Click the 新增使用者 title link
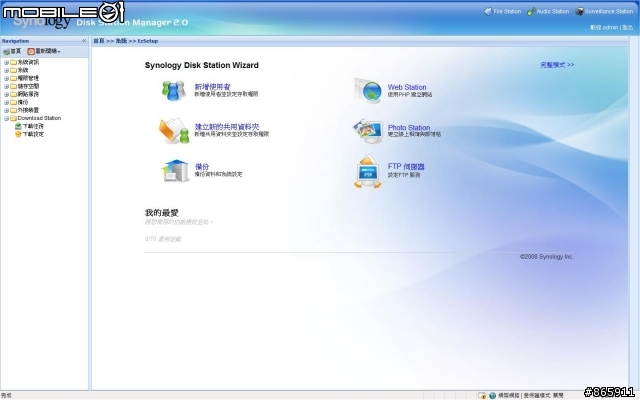This screenshot has width=640, height=400. pos(212,87)
